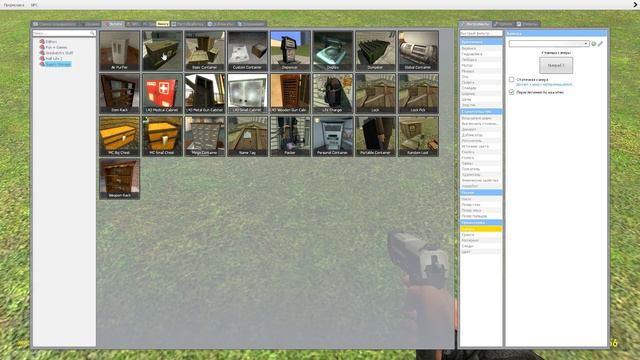Choose the Mega Container icon
This screenshot has width=640, height=360.
click(205, 136)
